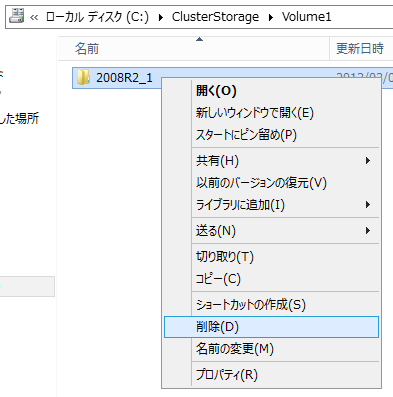
Task: Open the 共有(H) submenu arrow
Action: (368, 161)
